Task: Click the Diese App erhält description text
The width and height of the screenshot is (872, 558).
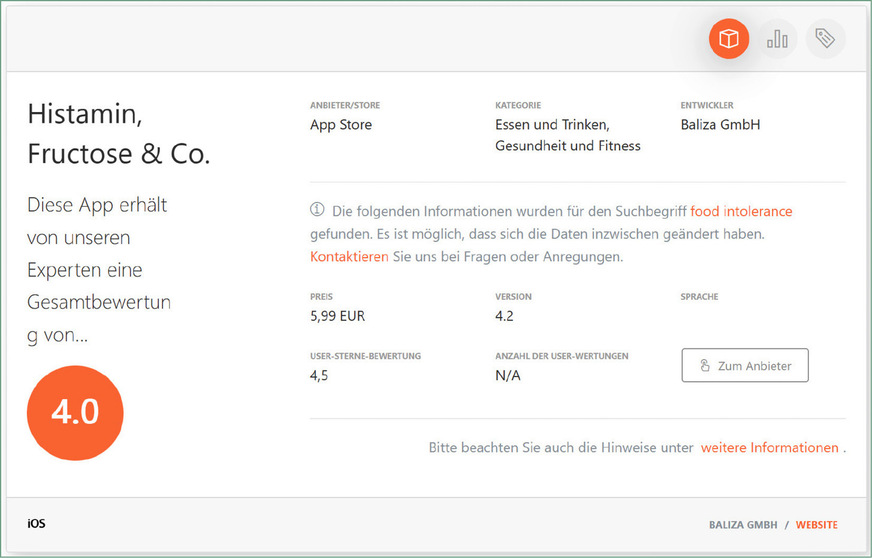Action: tap(99, 270)
